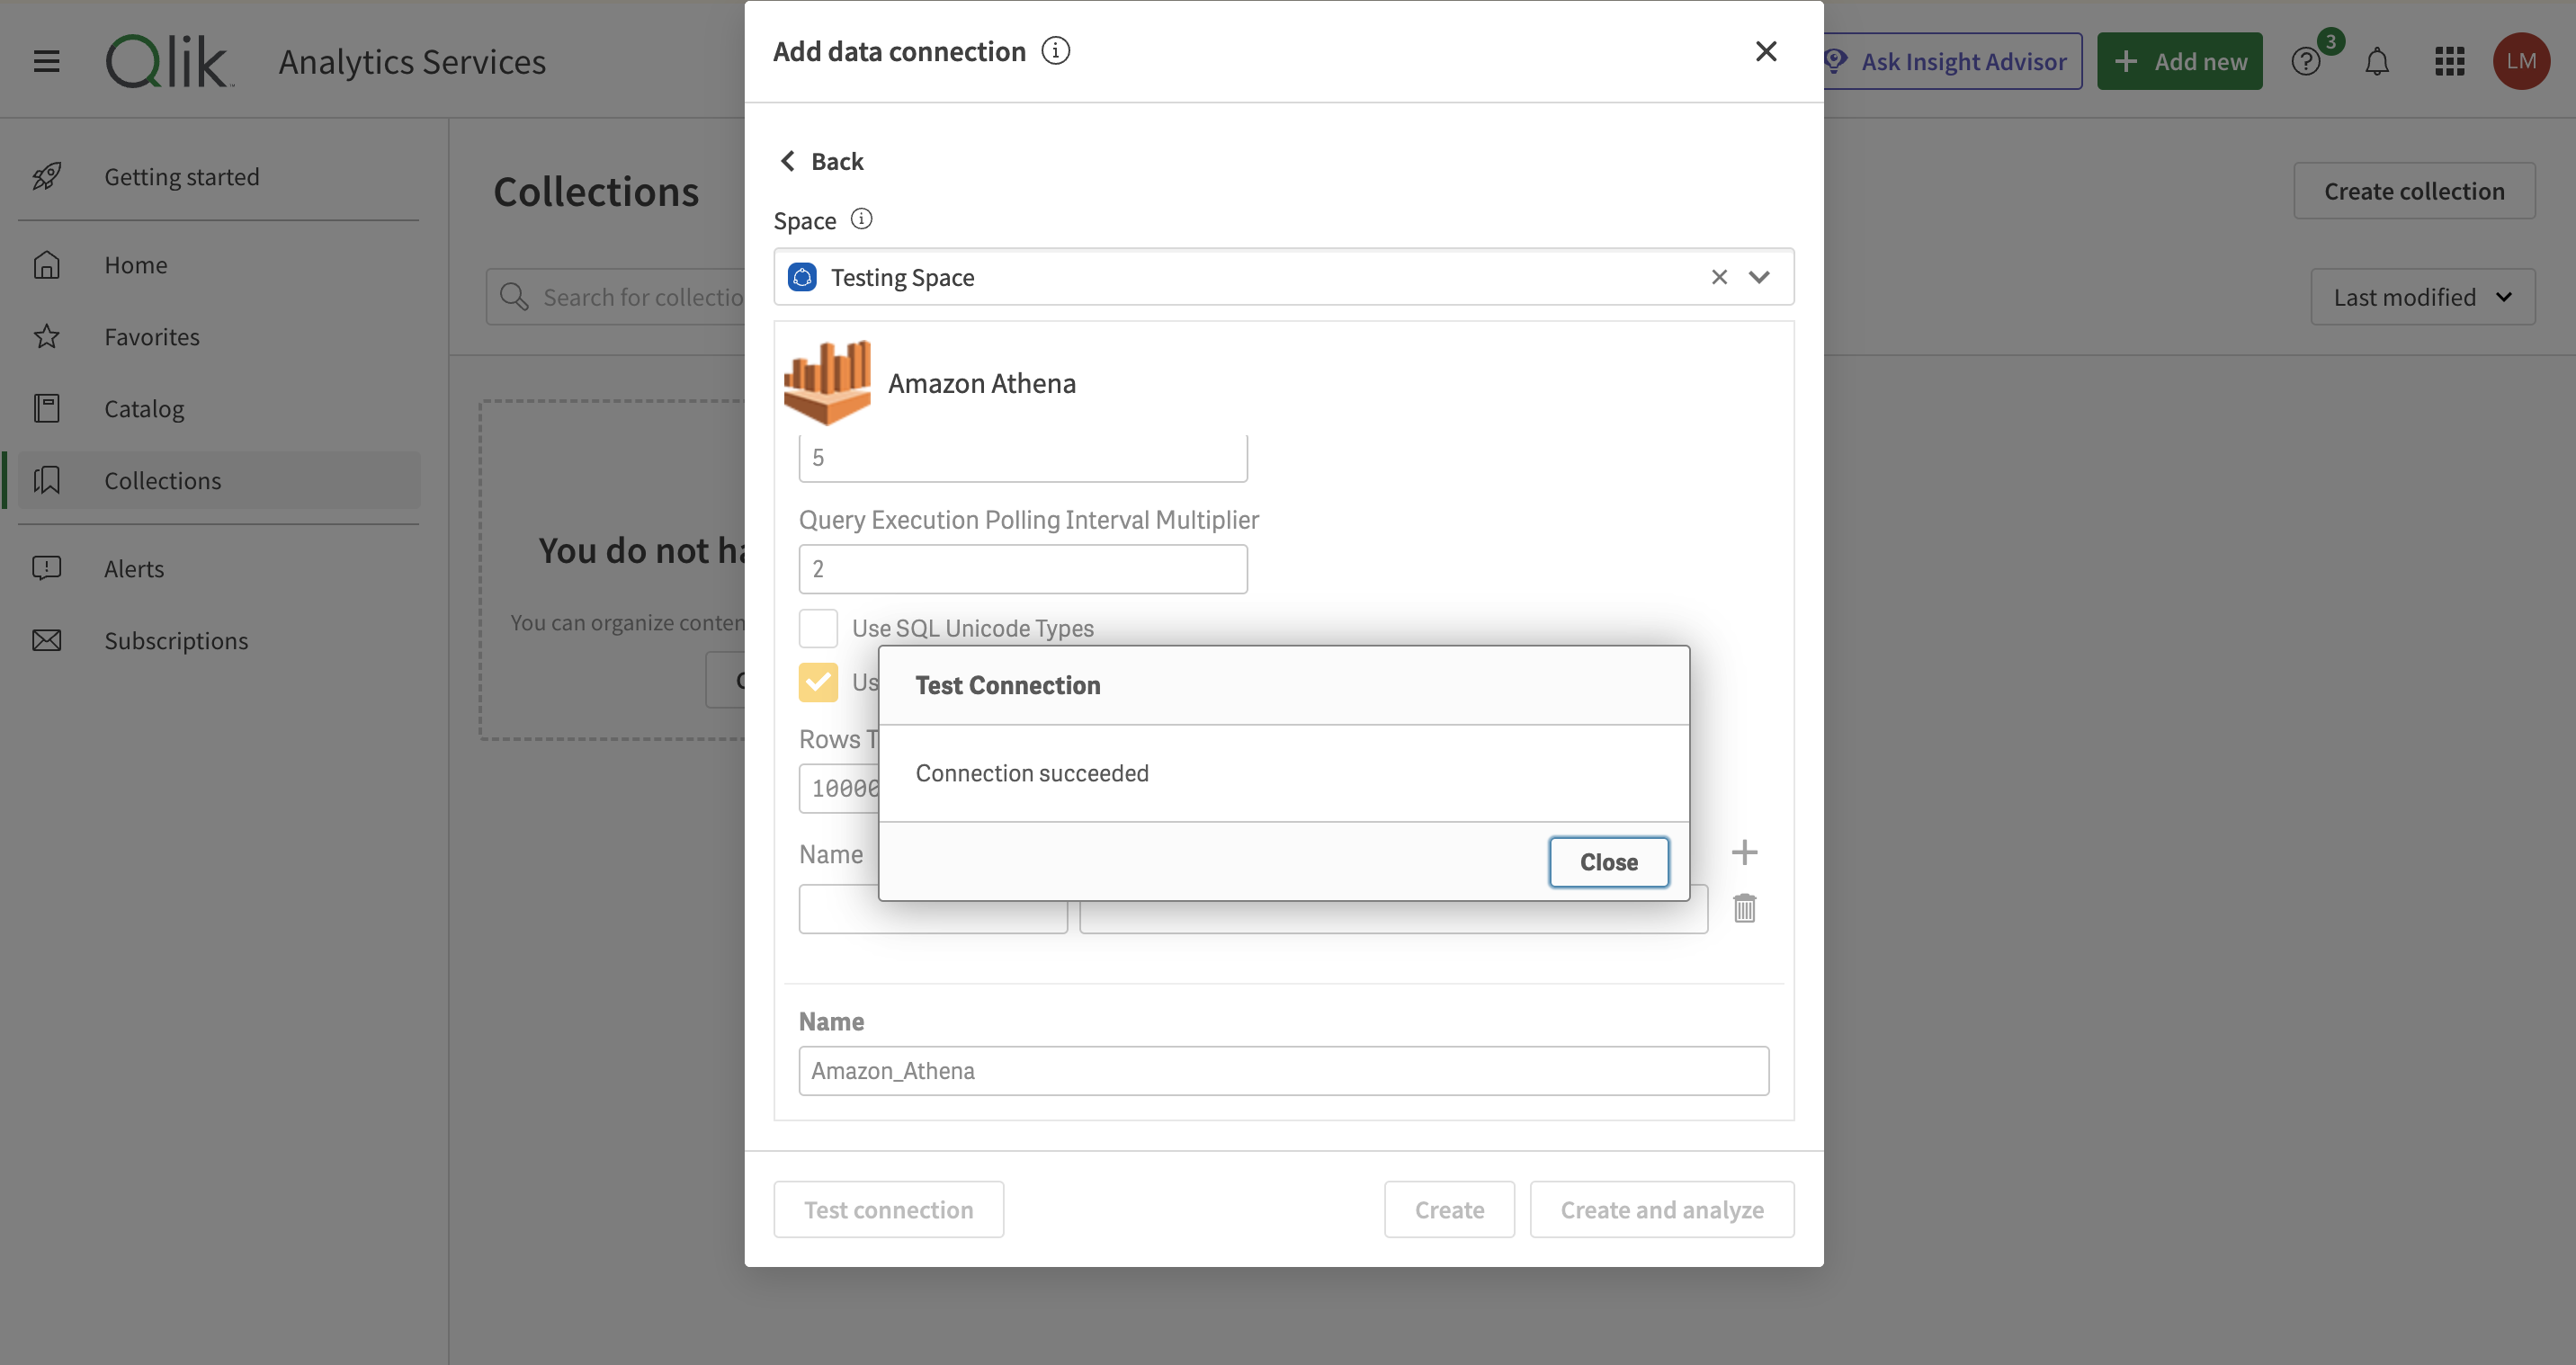The height and width of the screenshot is (1365, 2576).
Task: Close the Test Connection popup
Action: point(1608,862)
